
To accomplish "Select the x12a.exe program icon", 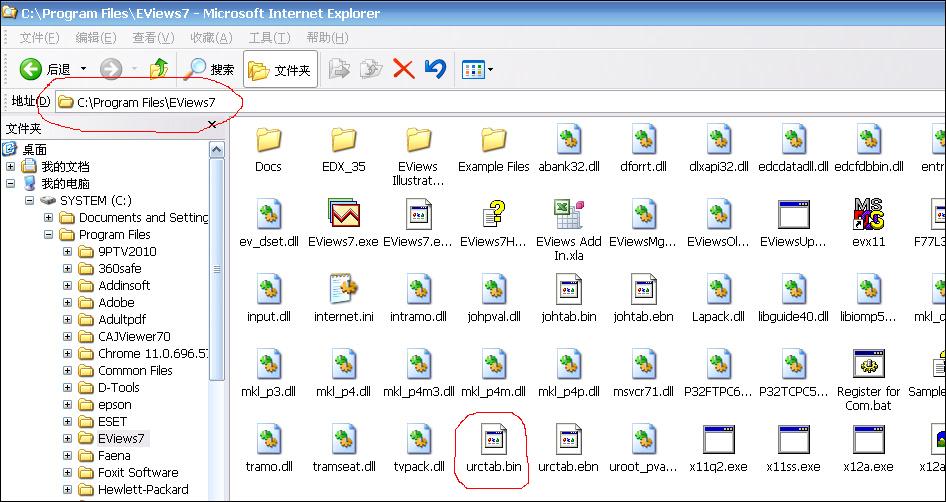I will tap(868, 439).
